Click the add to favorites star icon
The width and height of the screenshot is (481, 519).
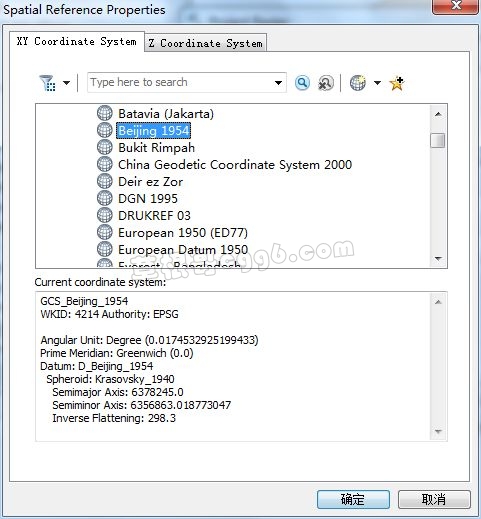coord(397,83)
